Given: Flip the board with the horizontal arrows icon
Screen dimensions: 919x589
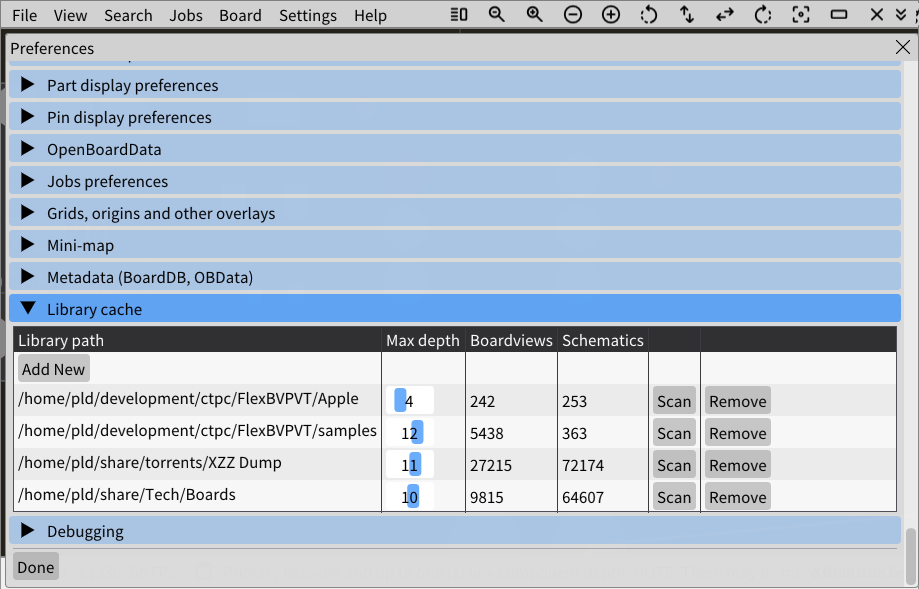Looking at the screenshot, I should [x=723, y=15].
